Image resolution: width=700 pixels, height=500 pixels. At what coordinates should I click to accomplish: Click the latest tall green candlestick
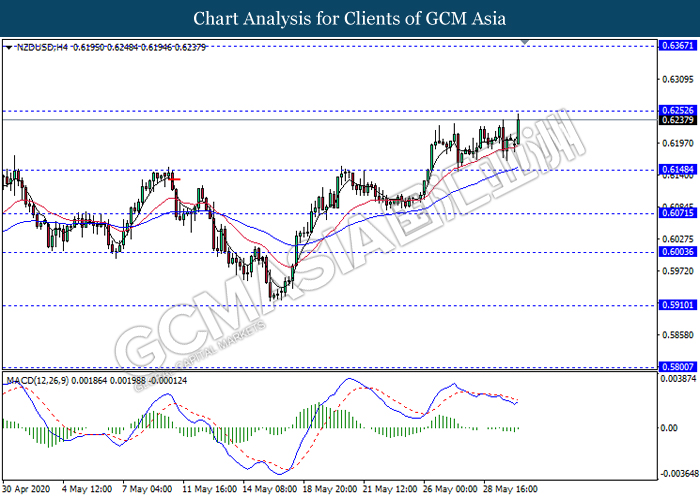click(518, 132)
